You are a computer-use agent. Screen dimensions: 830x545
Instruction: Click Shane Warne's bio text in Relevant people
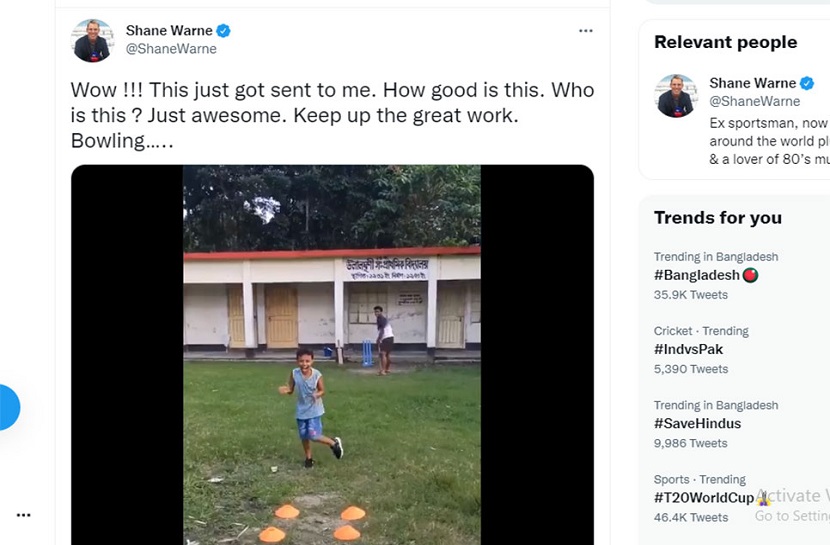click(x=770, y=141)
